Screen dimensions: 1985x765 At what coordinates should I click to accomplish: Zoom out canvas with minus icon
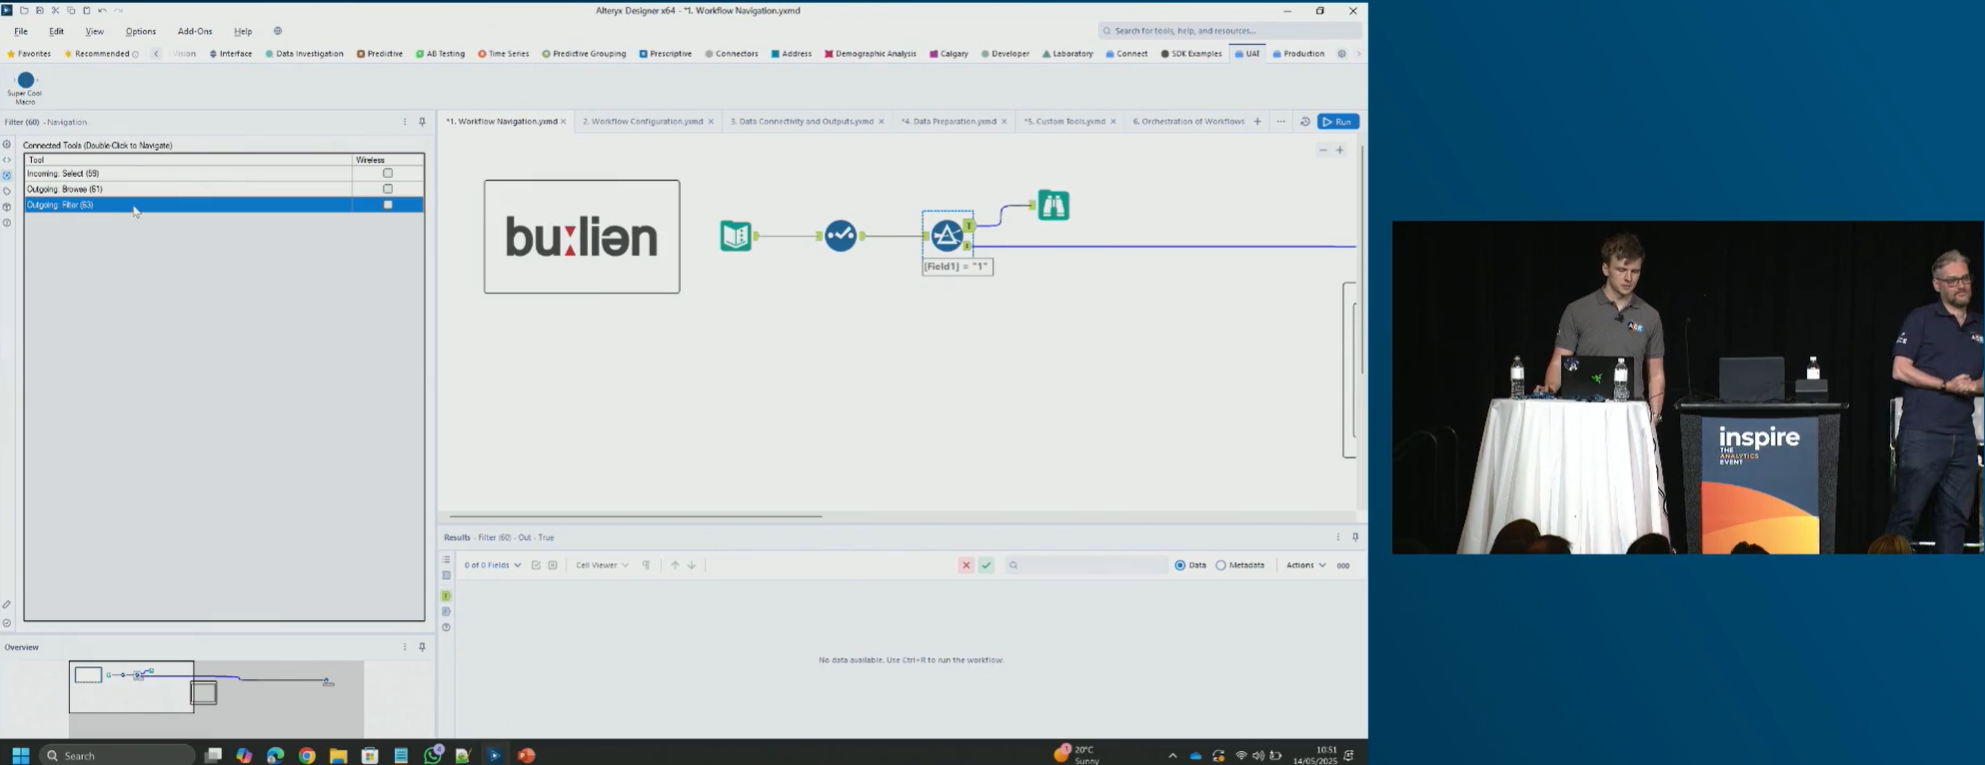(1323, 150)
